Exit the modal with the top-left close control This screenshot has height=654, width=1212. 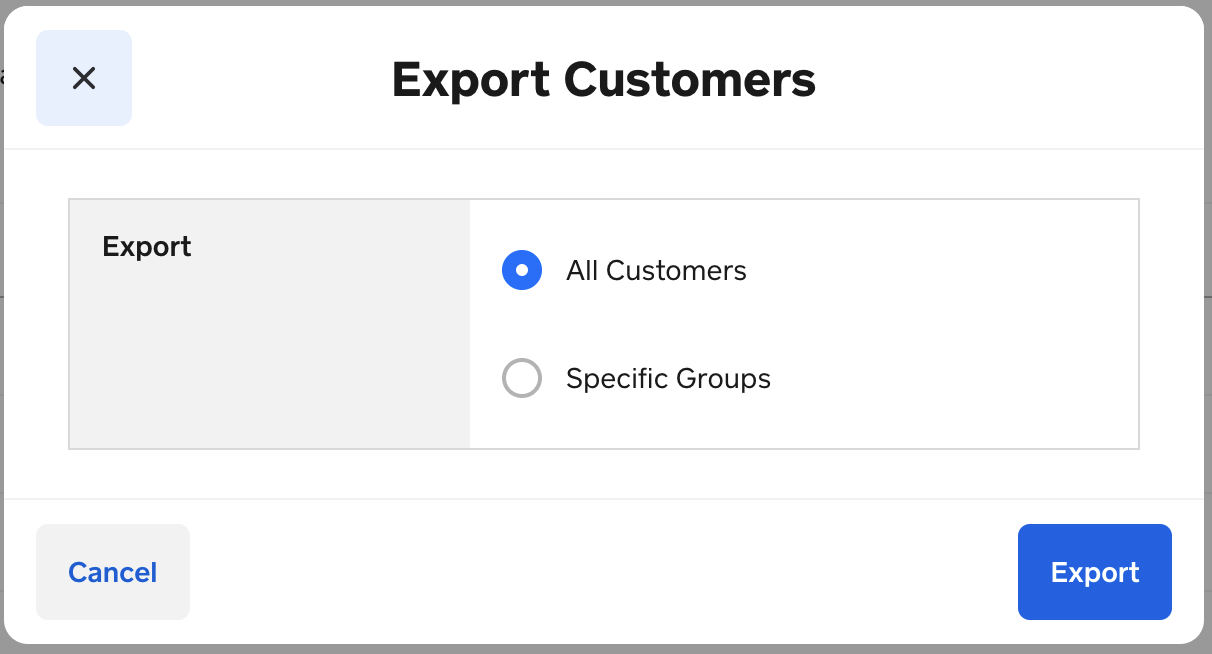84,78
